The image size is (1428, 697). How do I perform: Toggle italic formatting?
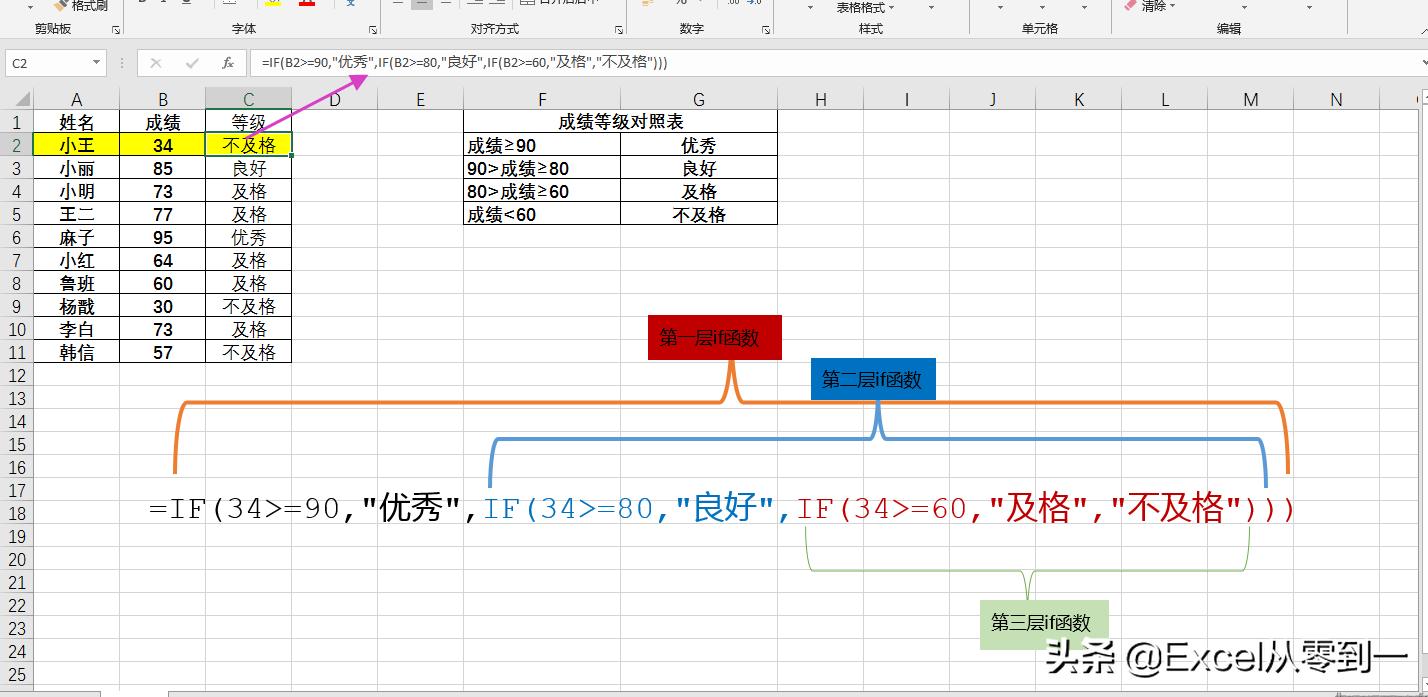tap(163, 3)
